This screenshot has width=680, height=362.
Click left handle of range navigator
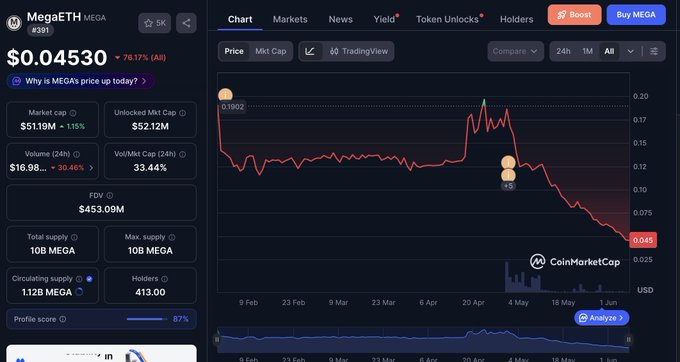(217, 339)
